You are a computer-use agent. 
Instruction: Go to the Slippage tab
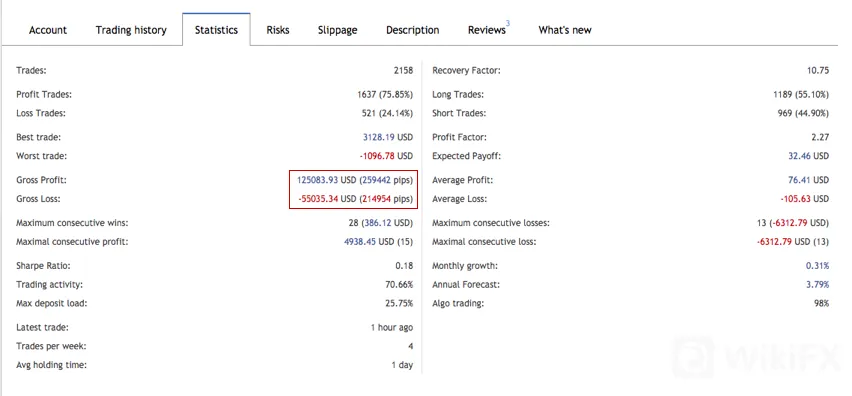pos(337,30)
